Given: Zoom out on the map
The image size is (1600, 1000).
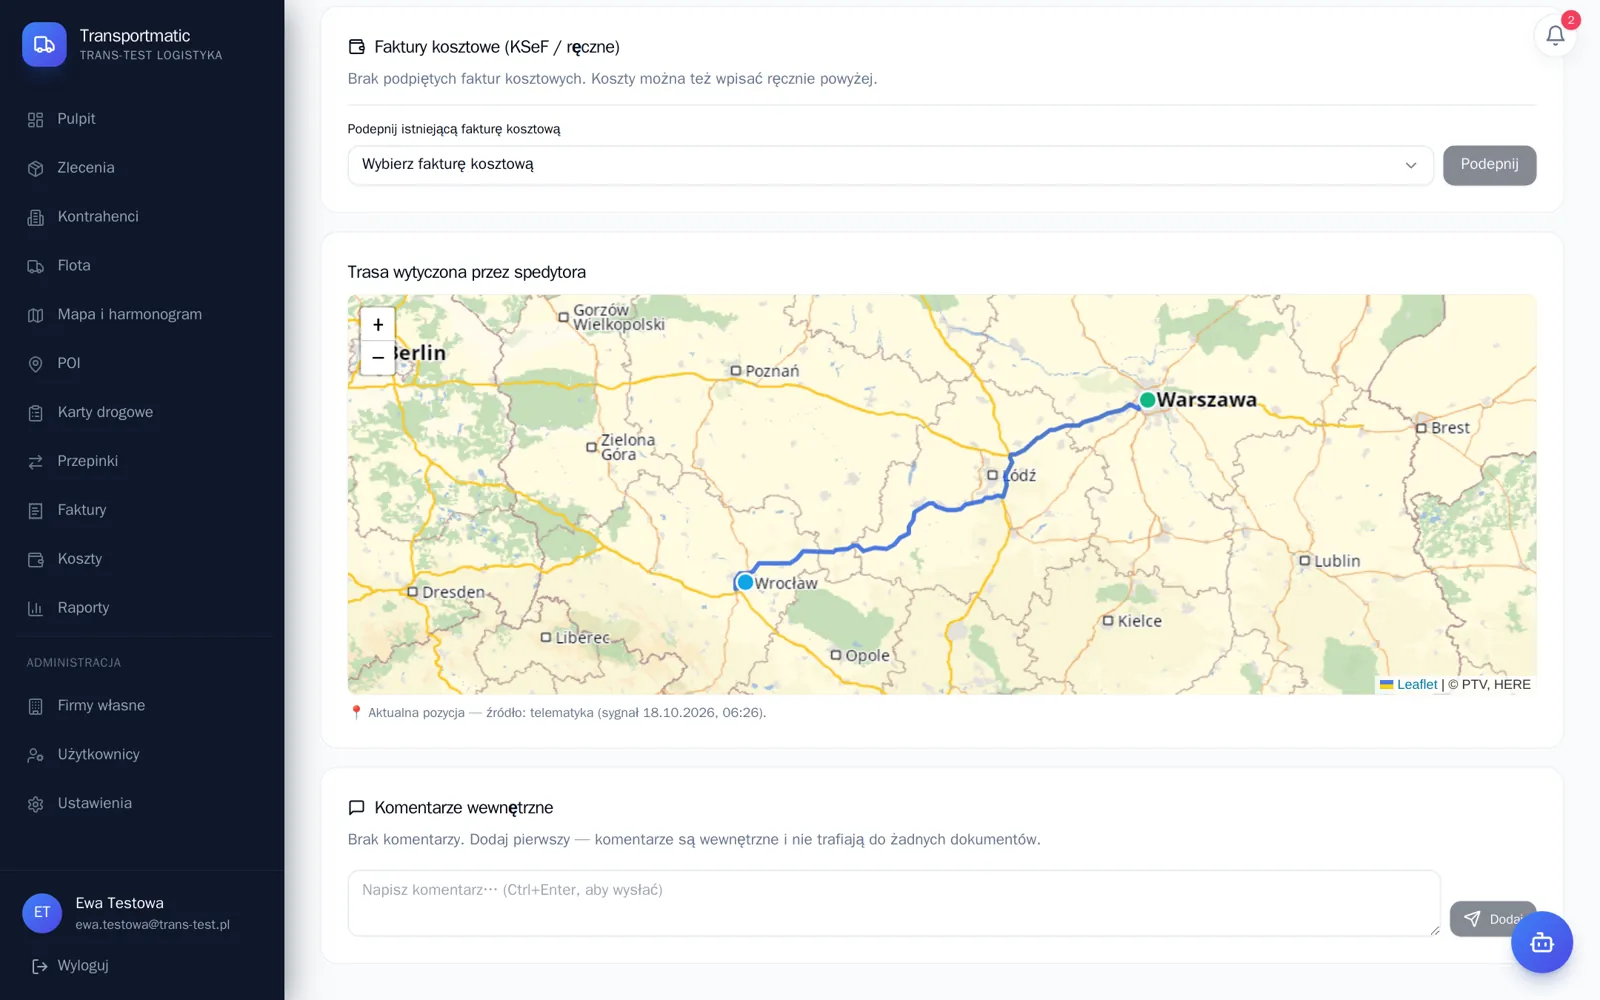Looking at the screenshot, I should pos(378,358).
